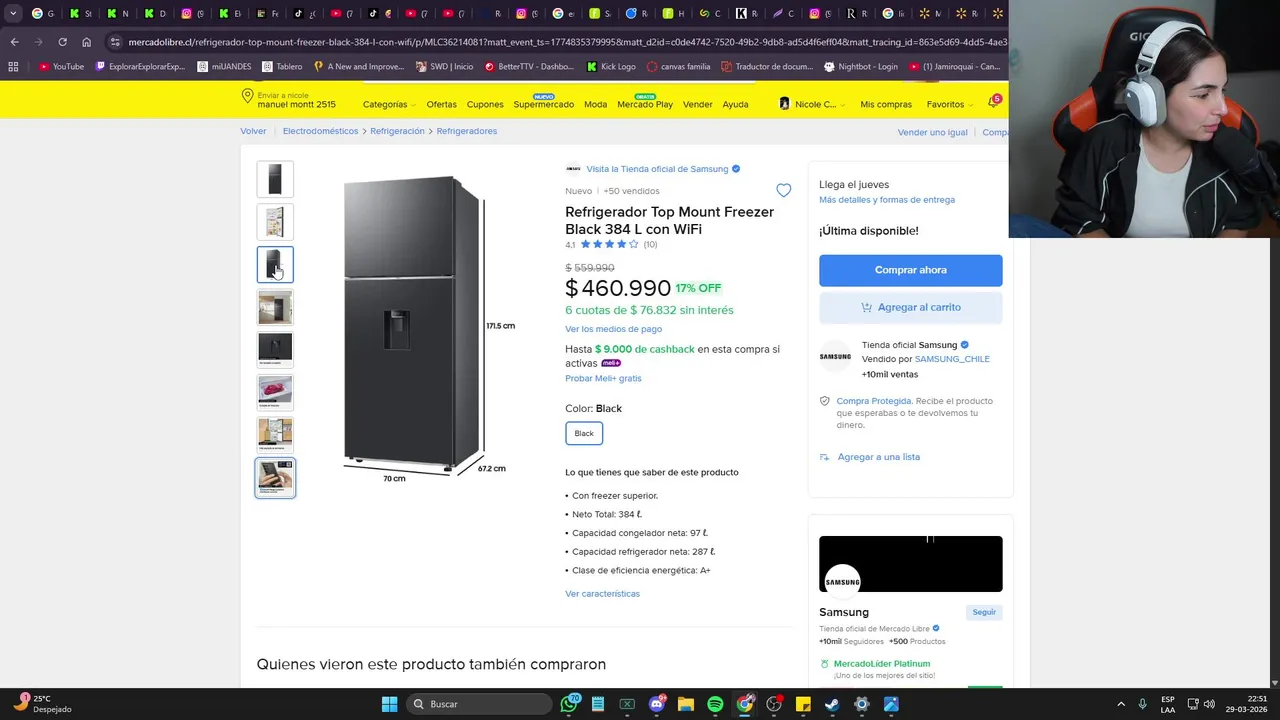Click the Samsung store logo beside Tienda oficial

(835, 357)
